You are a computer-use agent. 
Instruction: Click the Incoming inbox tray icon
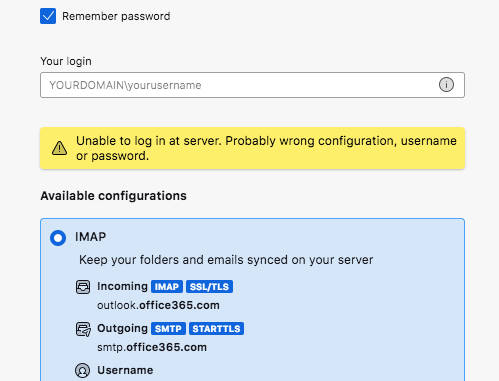[83, 287]
